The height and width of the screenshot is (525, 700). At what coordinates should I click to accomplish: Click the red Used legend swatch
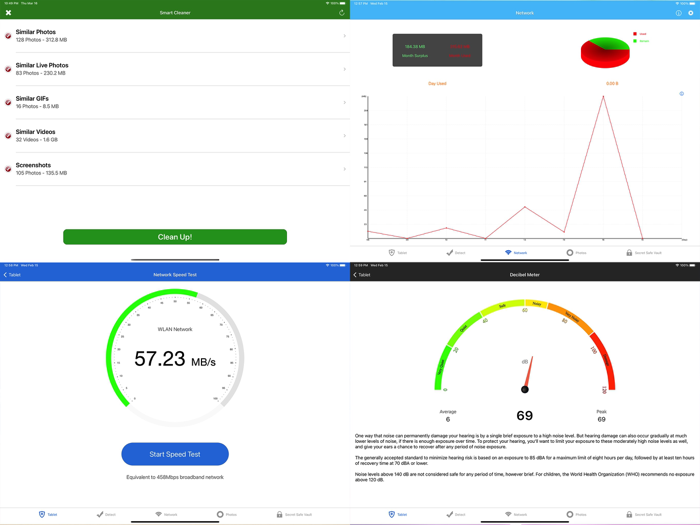click(x=635, y=34)
